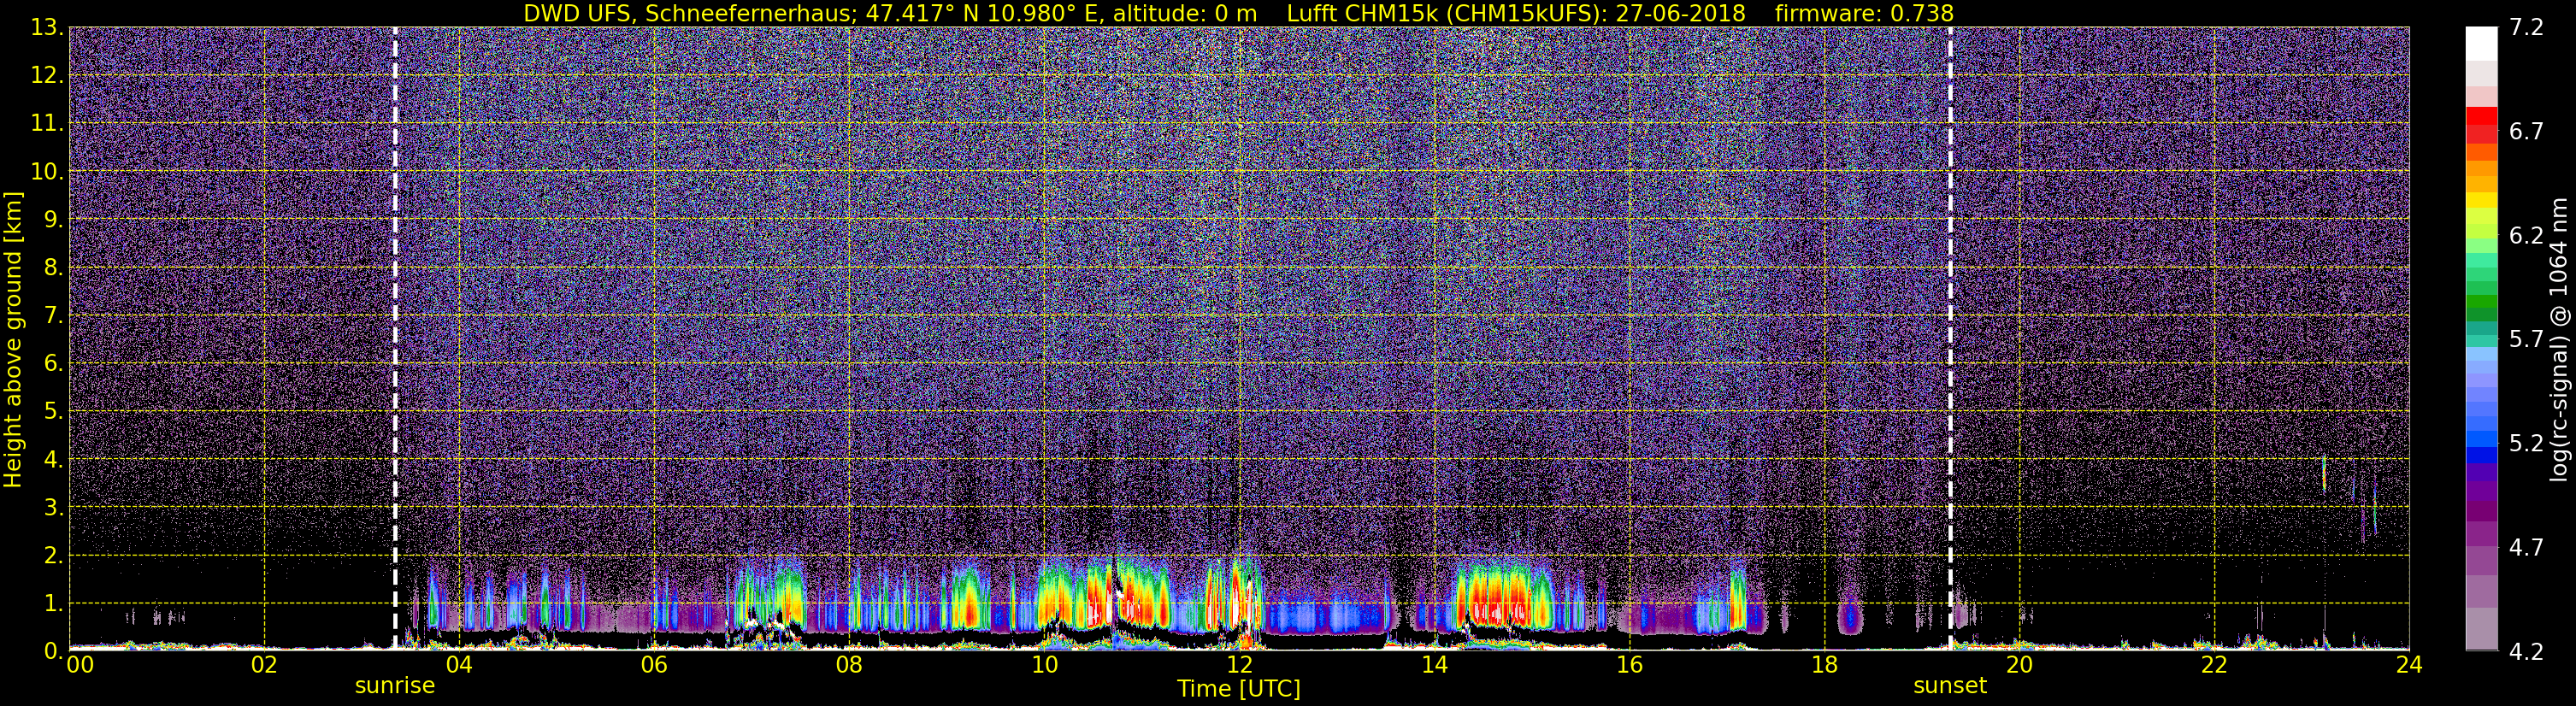Click the '3.' height axis tick label
Viewport: 2576px width, 706px height.
tap(53, 507)
